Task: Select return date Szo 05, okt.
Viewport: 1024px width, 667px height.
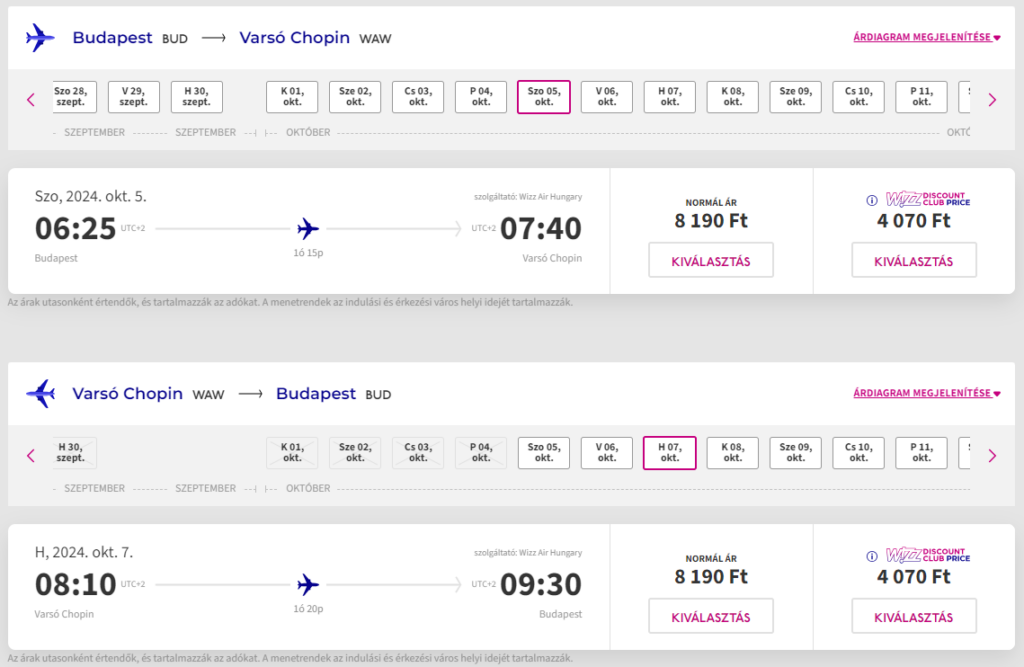Action: pos(544,453)
